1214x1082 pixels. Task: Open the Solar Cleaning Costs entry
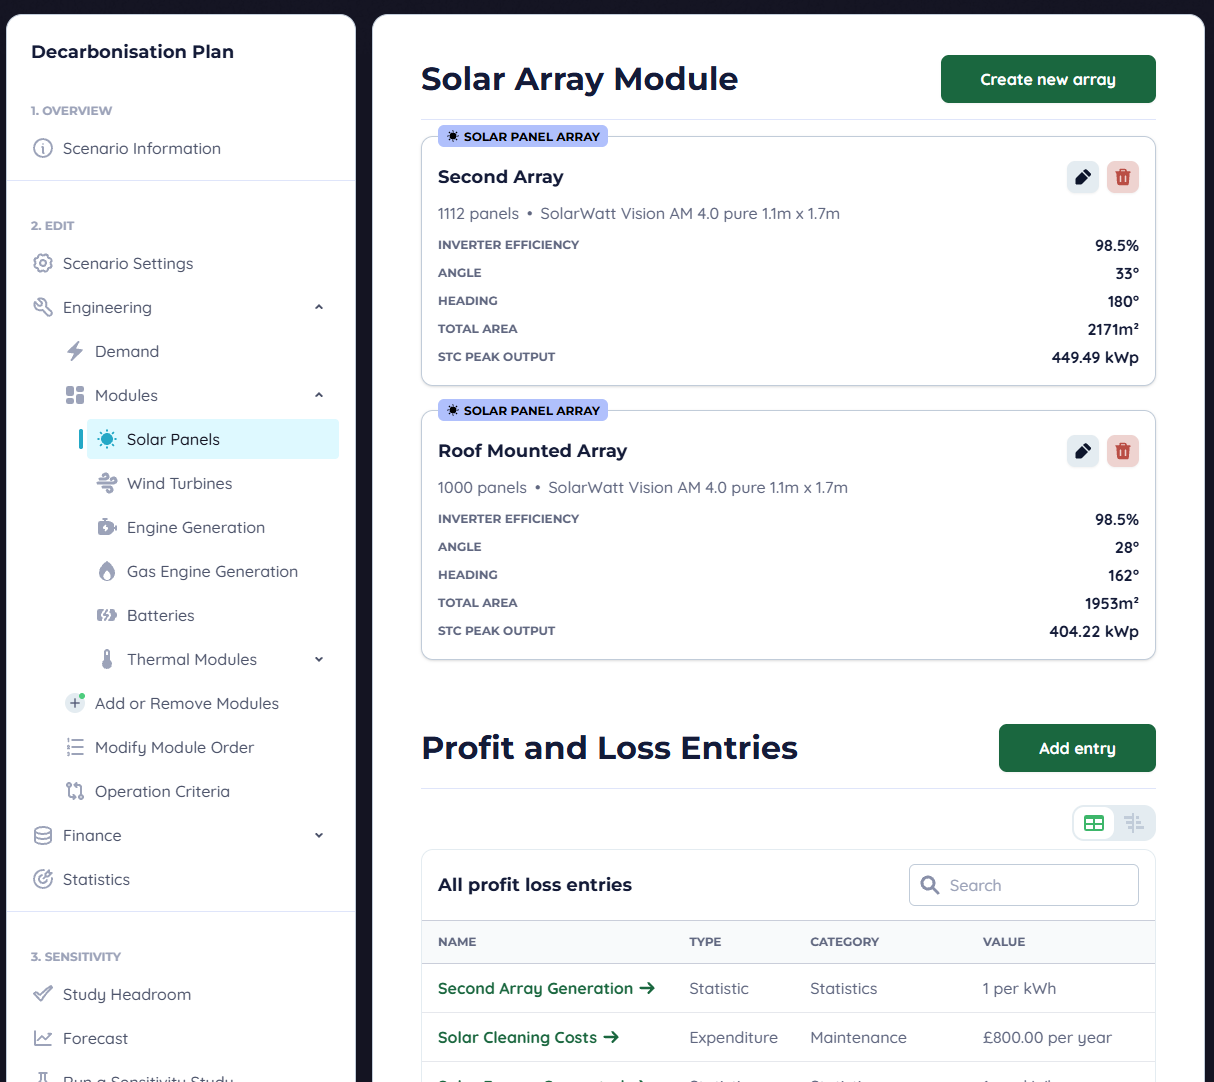coord(519,1038)
